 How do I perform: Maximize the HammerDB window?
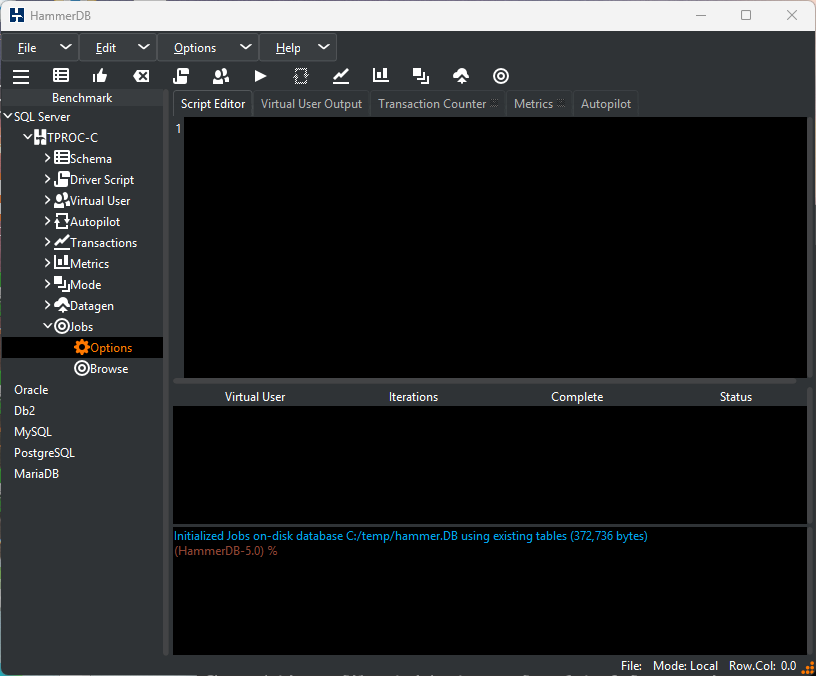746,15
